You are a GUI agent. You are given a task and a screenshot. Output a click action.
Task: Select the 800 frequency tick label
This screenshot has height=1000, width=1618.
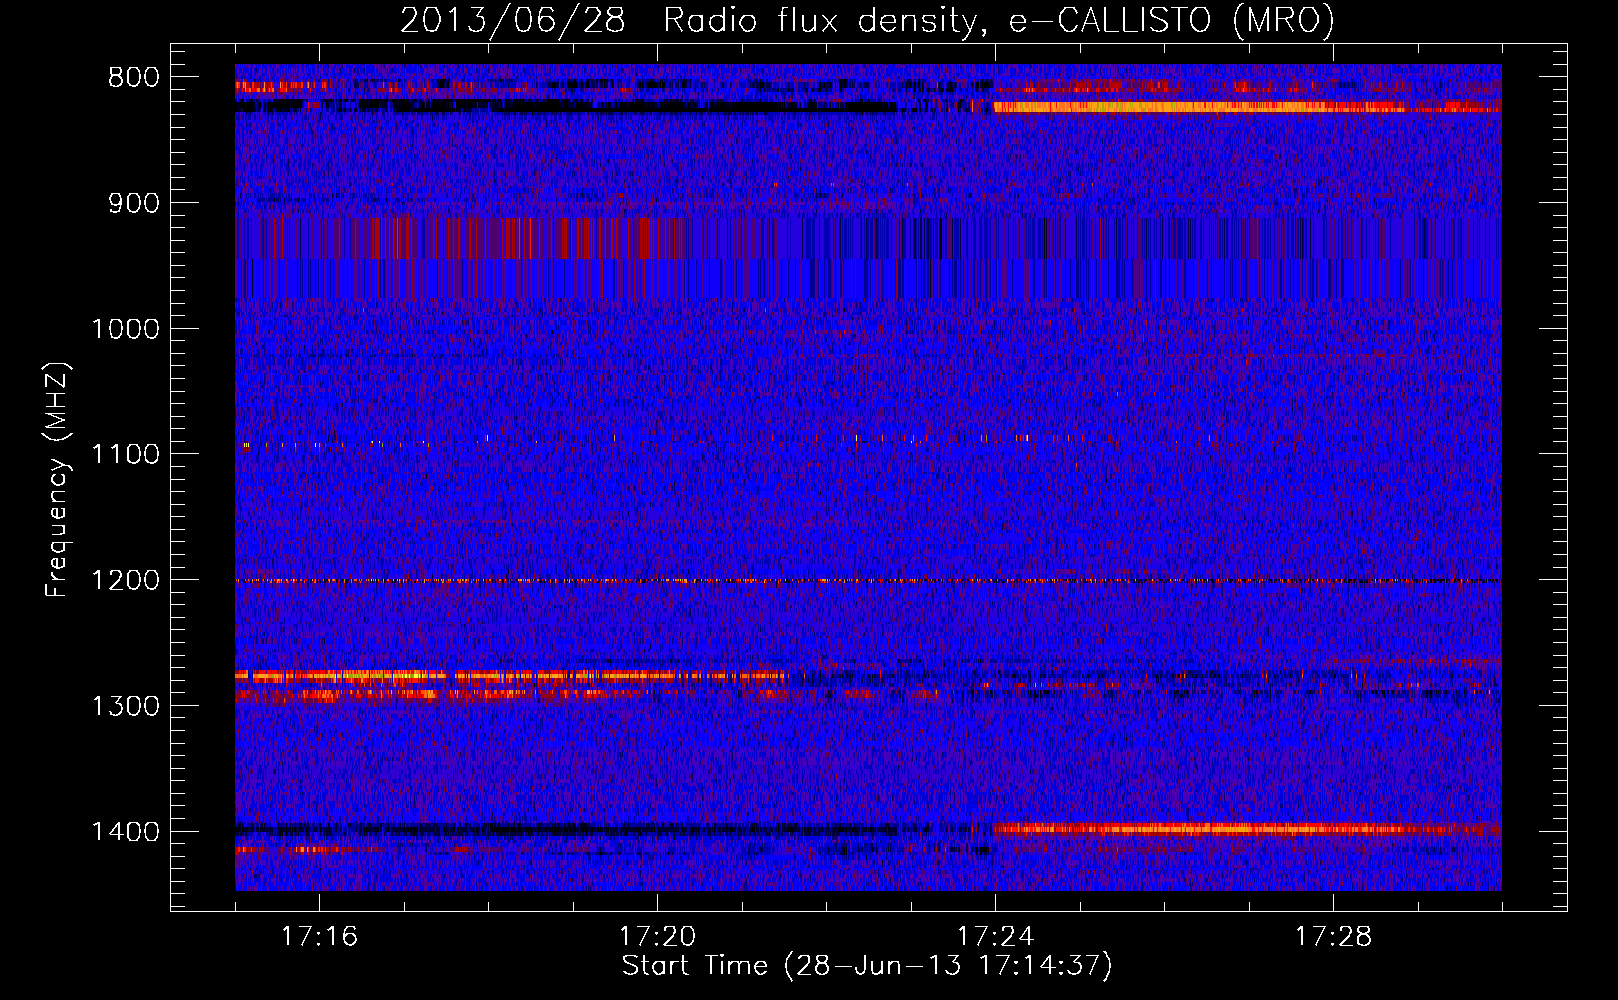point(134,78)
